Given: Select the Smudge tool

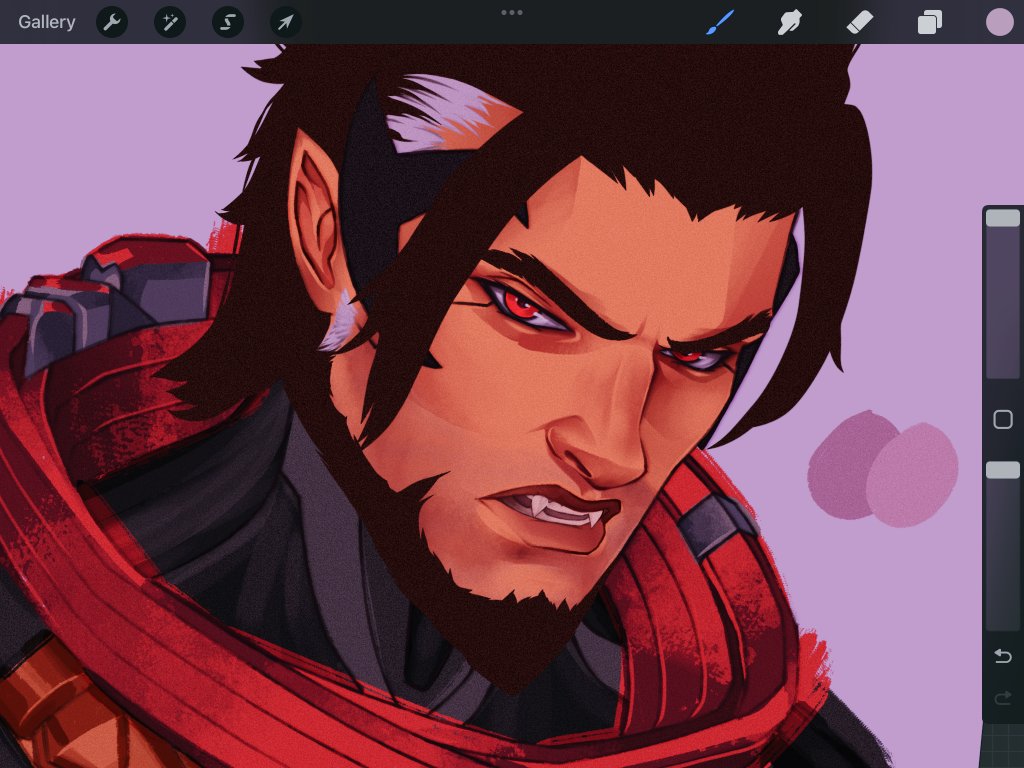Looking at the screenshot, I should coord(790,23).
